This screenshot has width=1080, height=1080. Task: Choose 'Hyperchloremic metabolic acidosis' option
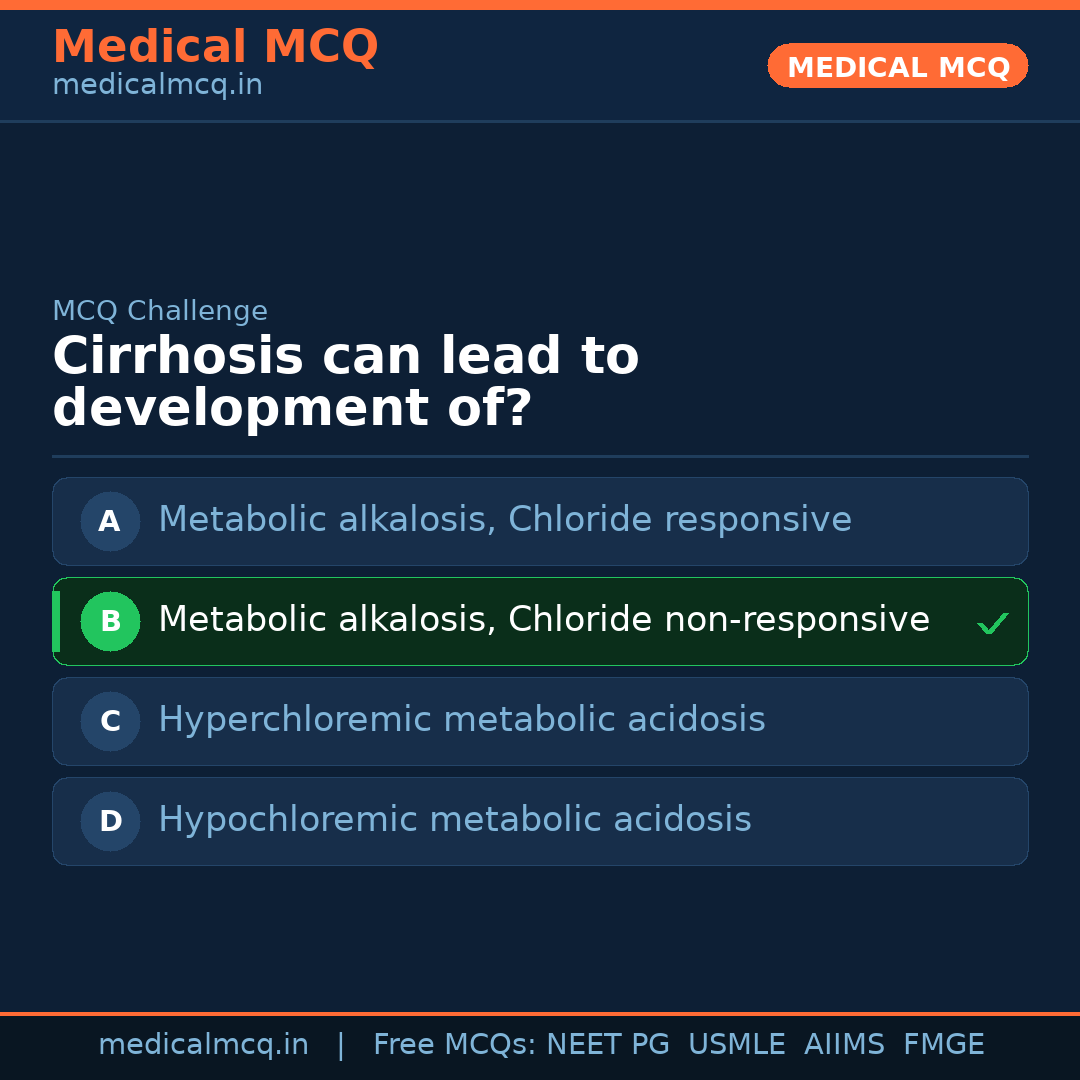(462, 720)
